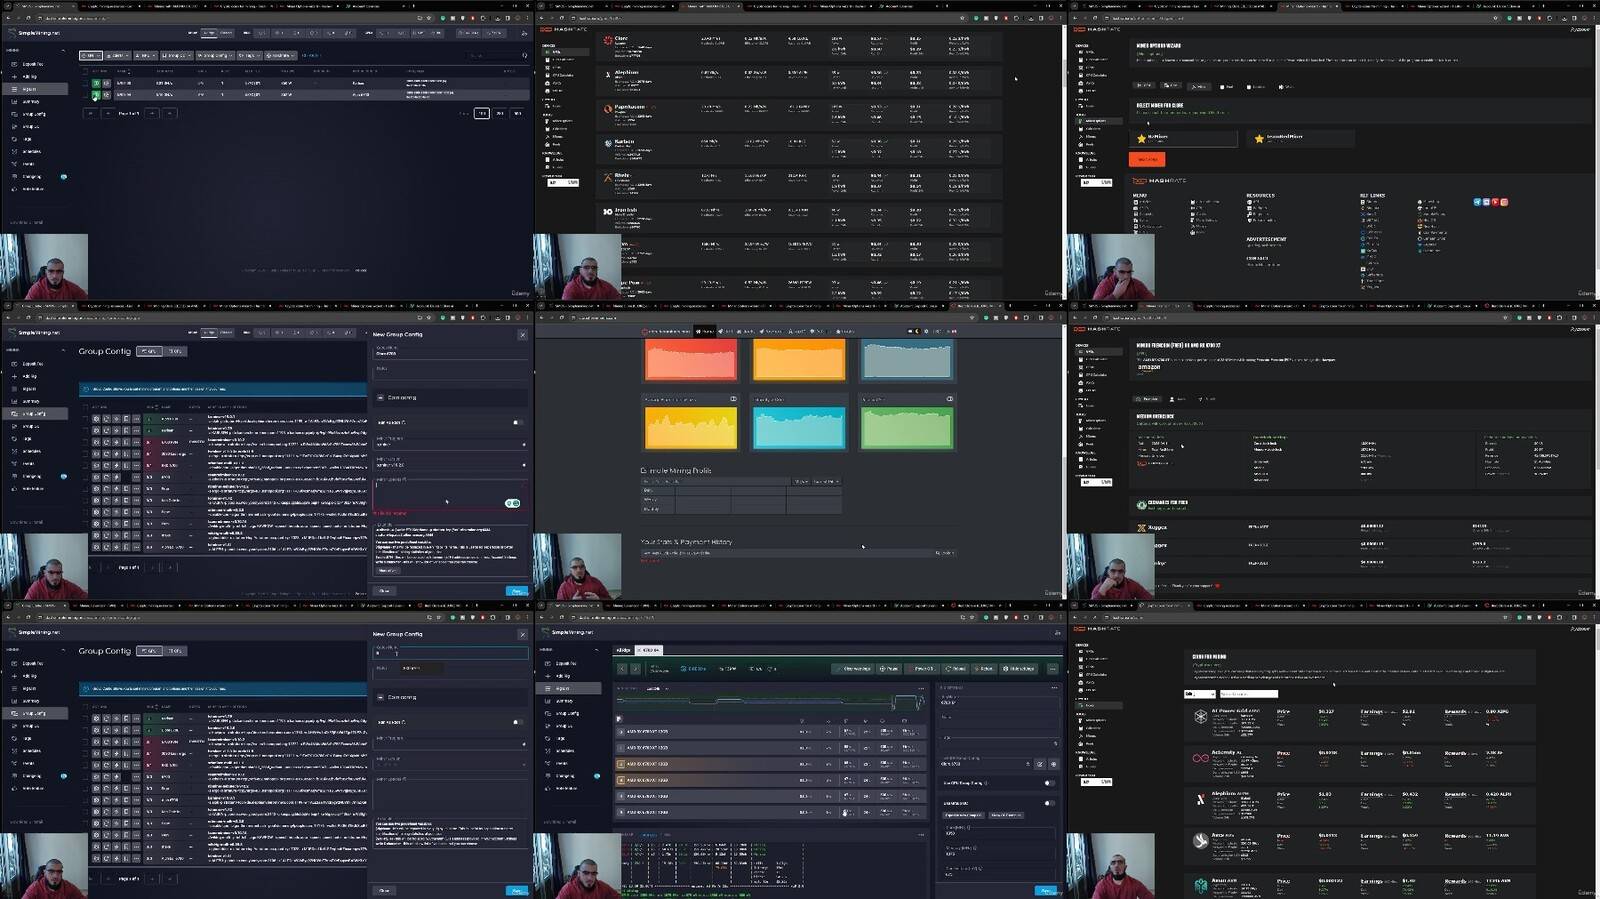Toggle the green switch inside the red-outlined field
Screen dimensions: 1600x899
point(513,503)
